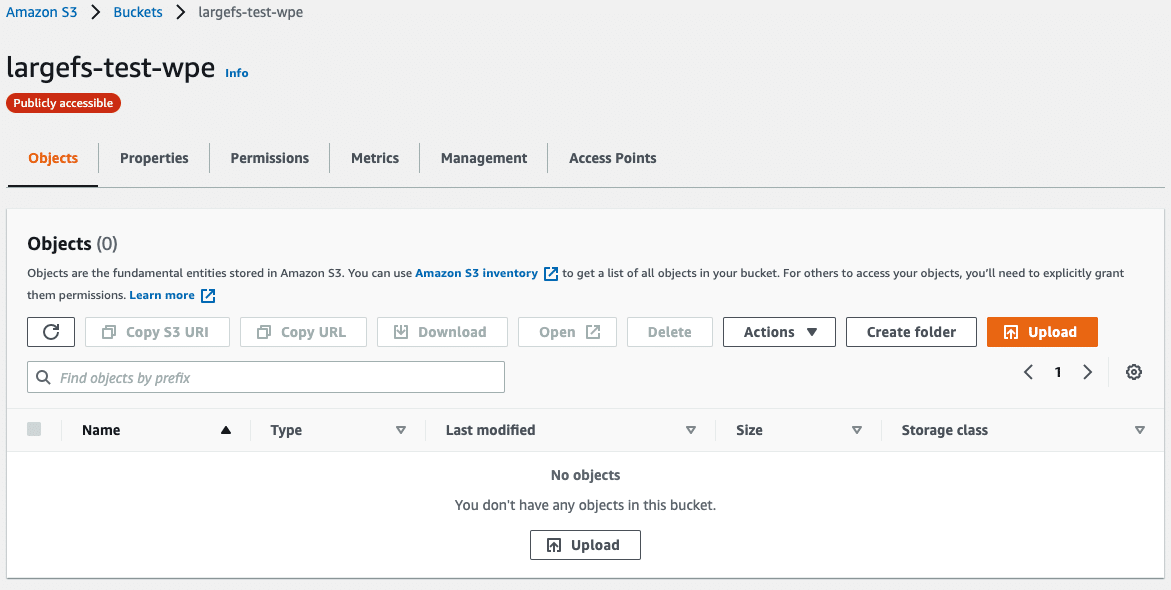Screen dimensions: 1171x590
Task: Go to previous page with left chevron
Action: (x=1028, y=372)
